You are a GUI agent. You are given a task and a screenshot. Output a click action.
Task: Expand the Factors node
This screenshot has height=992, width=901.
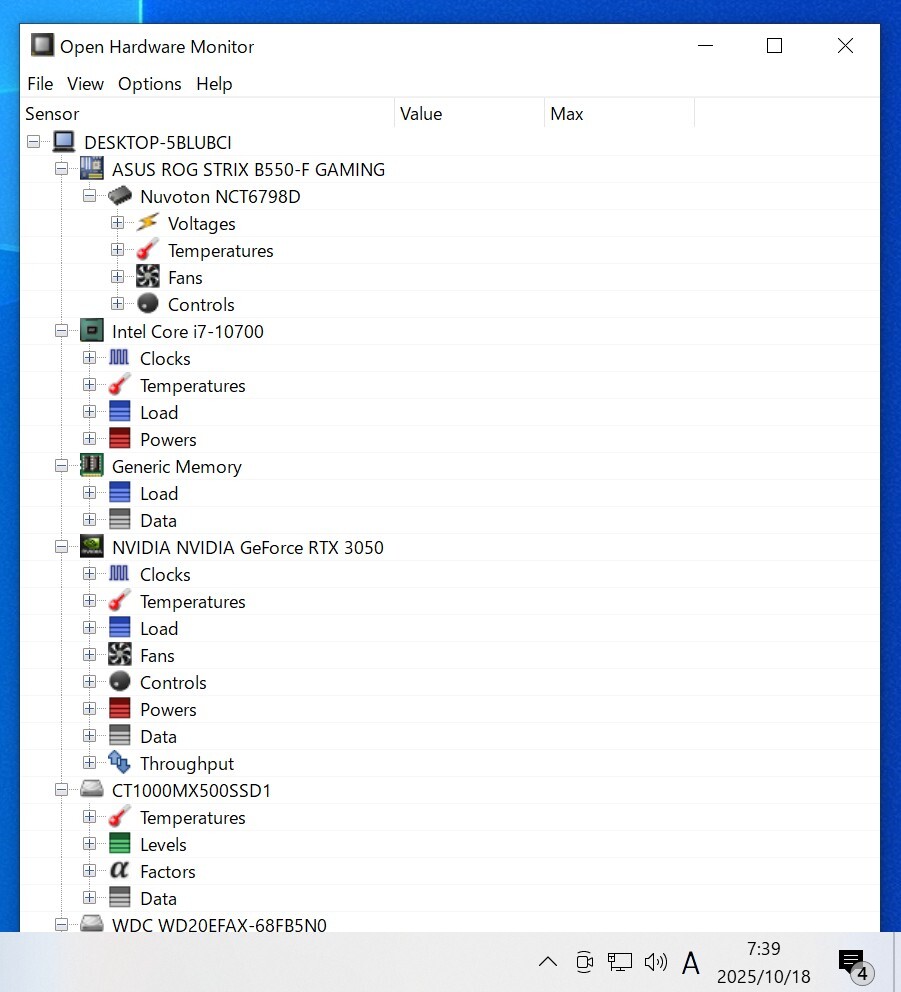[89, 871]
